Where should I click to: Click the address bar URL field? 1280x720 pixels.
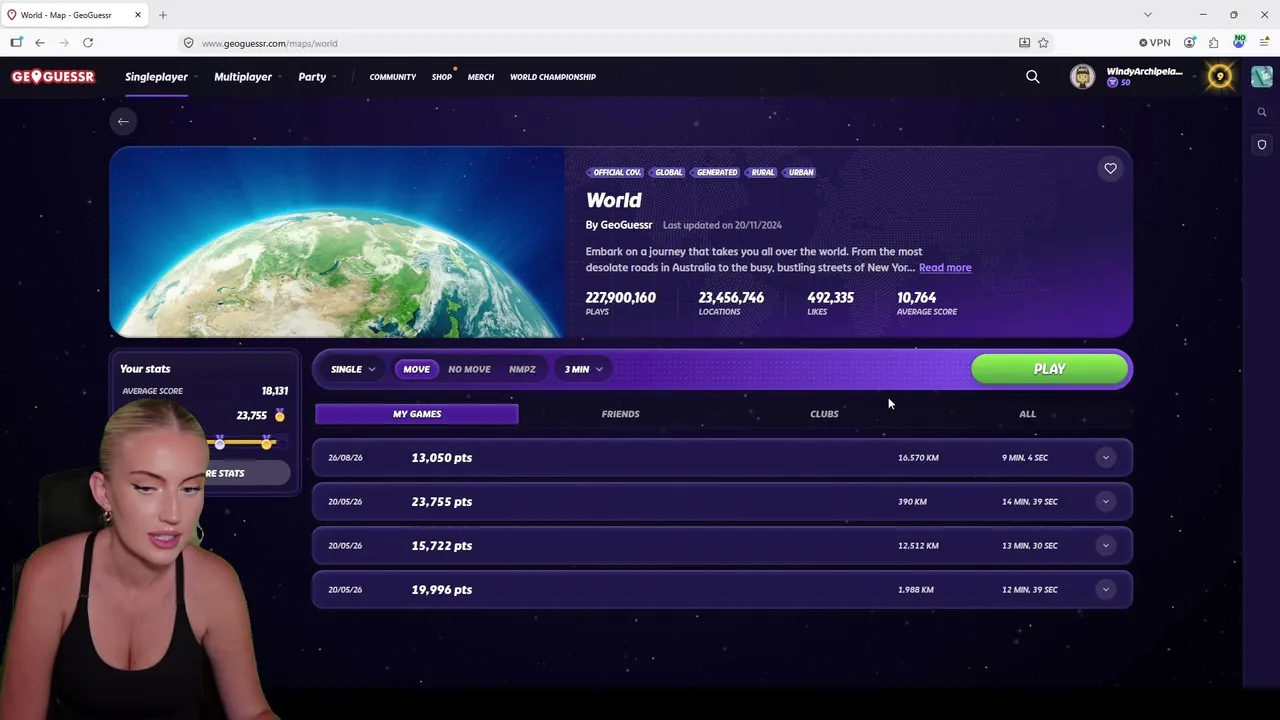tap(600, 43)
